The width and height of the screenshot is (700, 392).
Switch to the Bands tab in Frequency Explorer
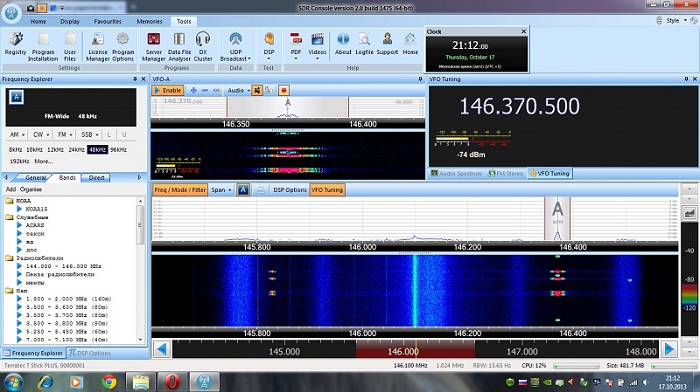pyautogui.click(x=67, y=178)
